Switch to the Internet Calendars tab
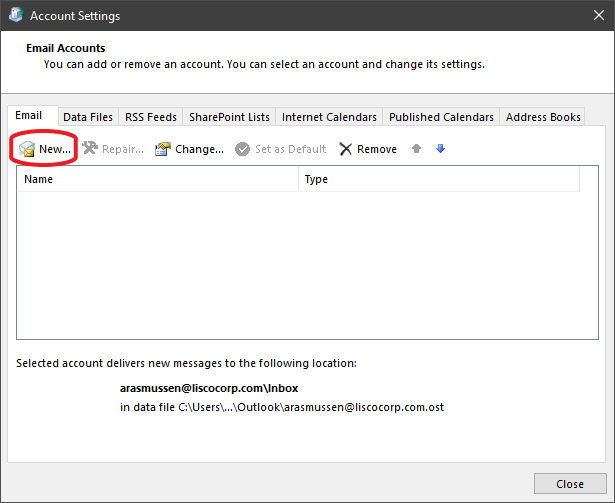The image size is (615, 503). pos(329,117)
